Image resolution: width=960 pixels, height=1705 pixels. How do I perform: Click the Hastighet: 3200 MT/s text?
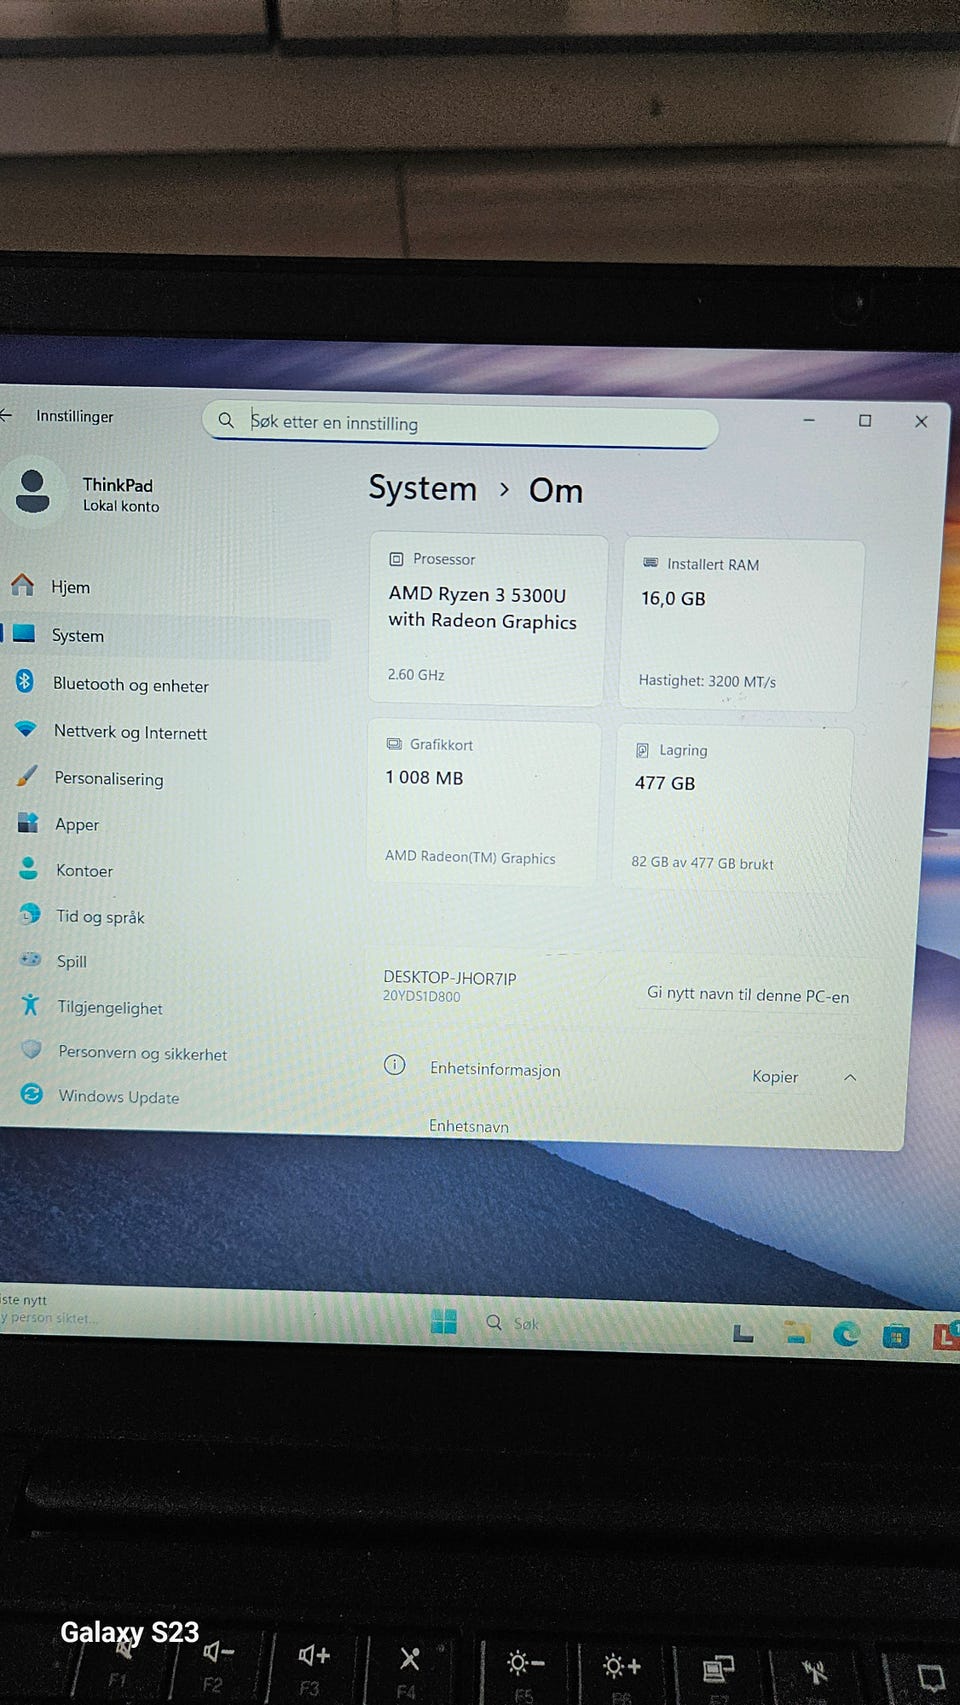[707, 681]
